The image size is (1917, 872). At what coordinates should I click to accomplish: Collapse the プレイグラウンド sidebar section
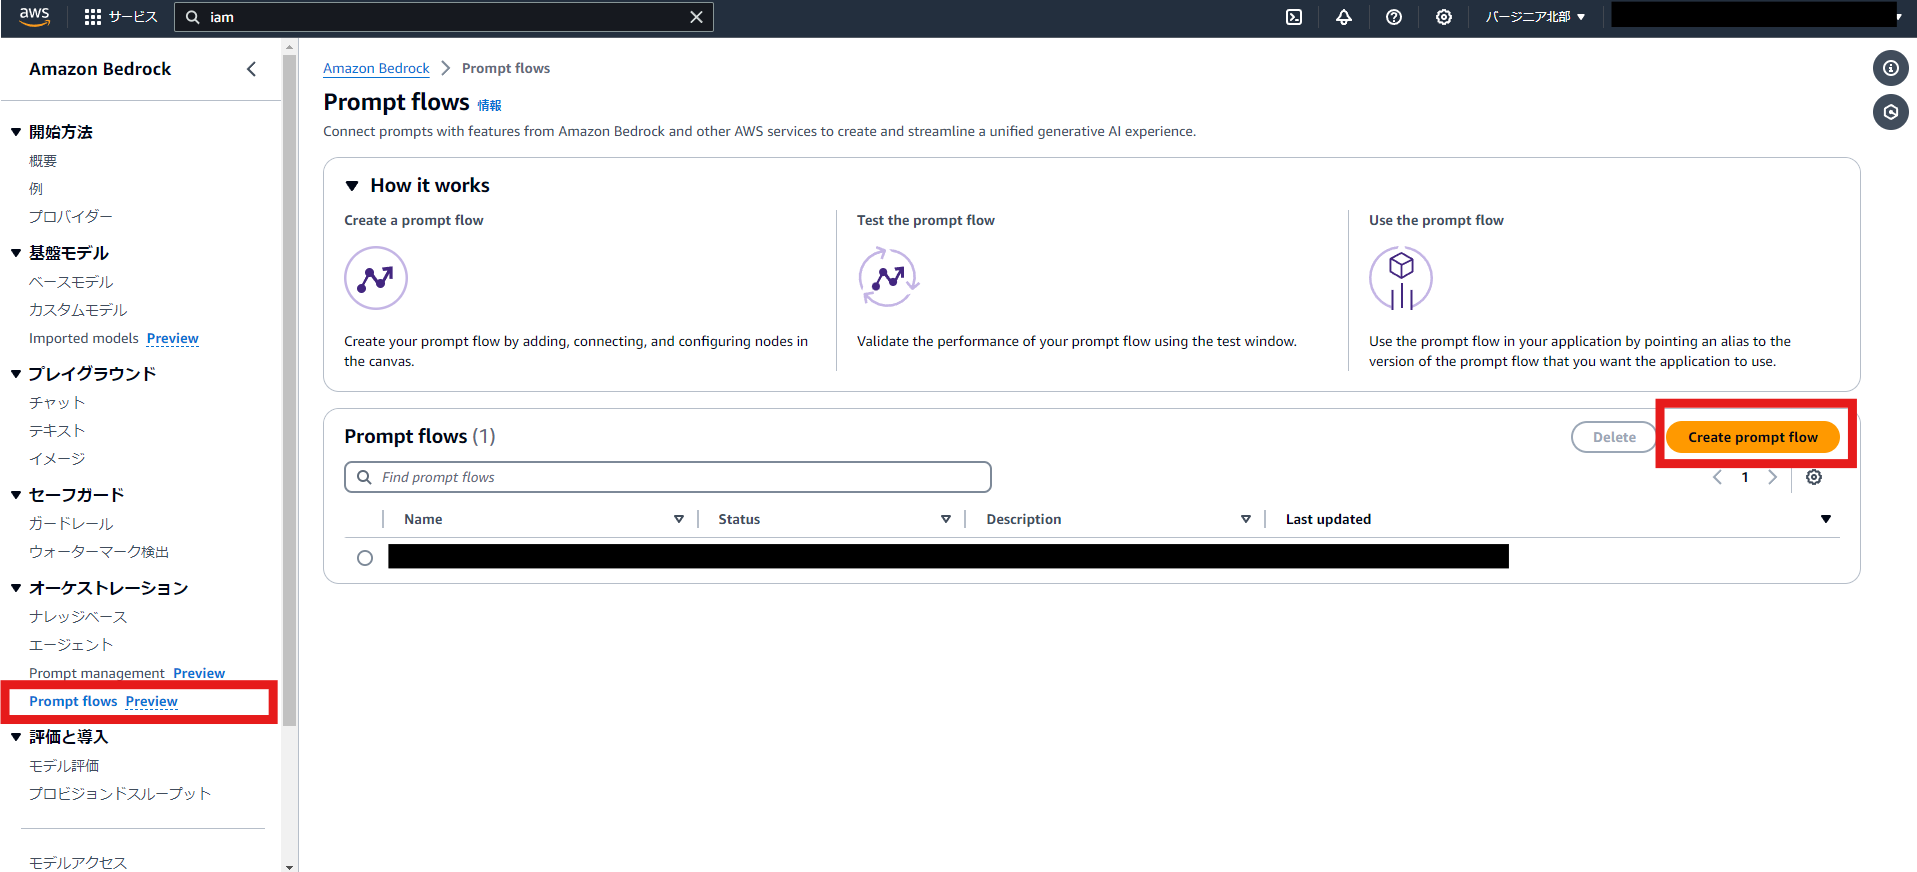click(x=16, y=374)
